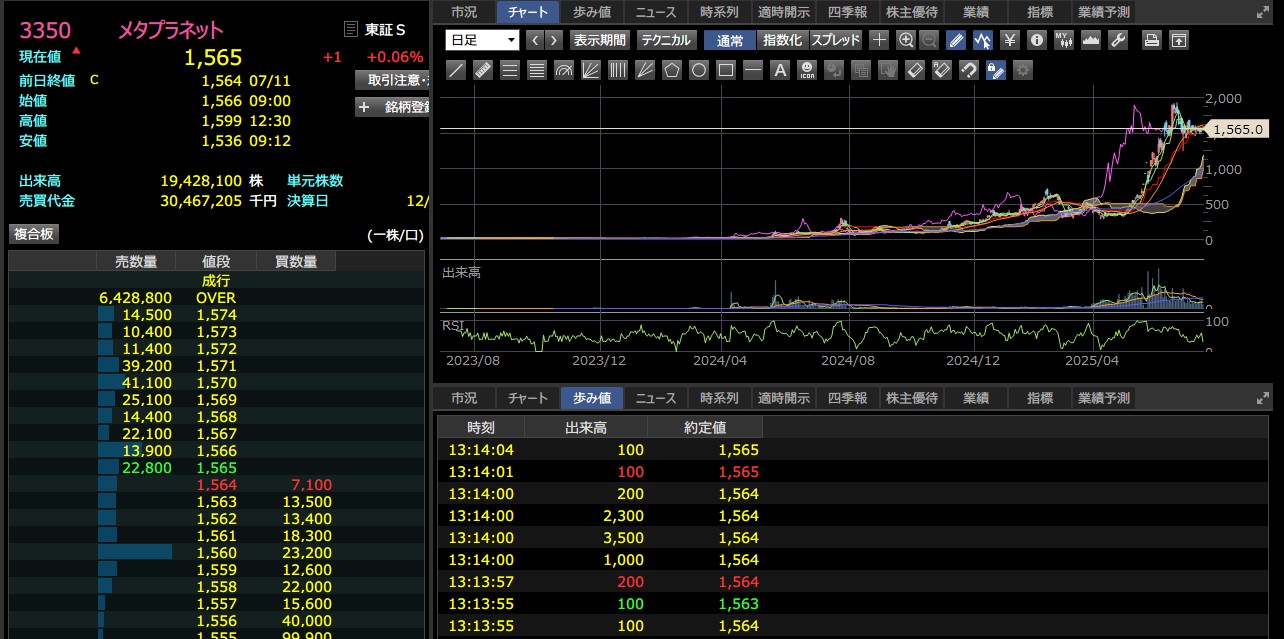Viewport: 1284px width, 639px height.
Task: Maximize the upper chart panel
Action: coord(1262,13)
